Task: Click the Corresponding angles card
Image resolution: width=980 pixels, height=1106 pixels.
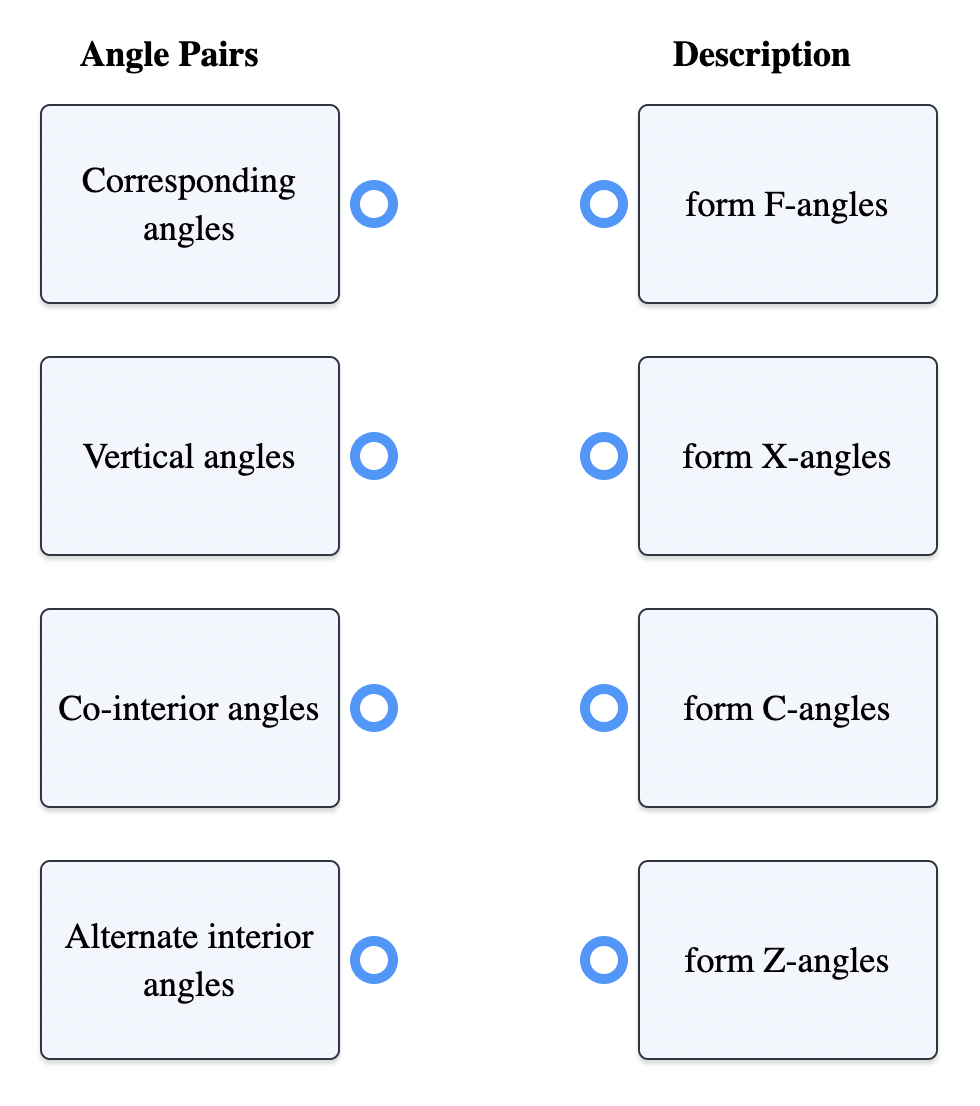Action: tap(189, 204)
